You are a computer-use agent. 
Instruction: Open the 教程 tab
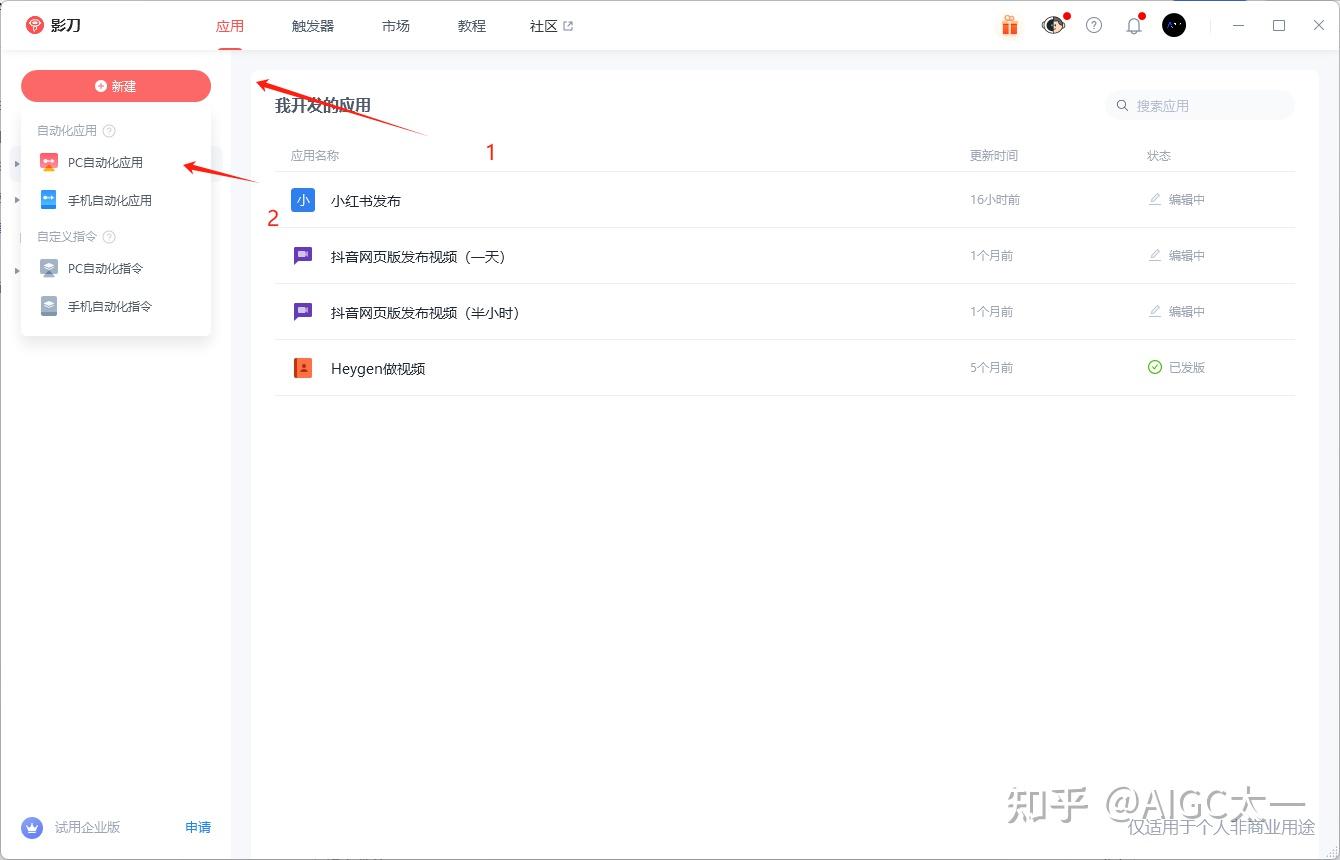(472, 26)
